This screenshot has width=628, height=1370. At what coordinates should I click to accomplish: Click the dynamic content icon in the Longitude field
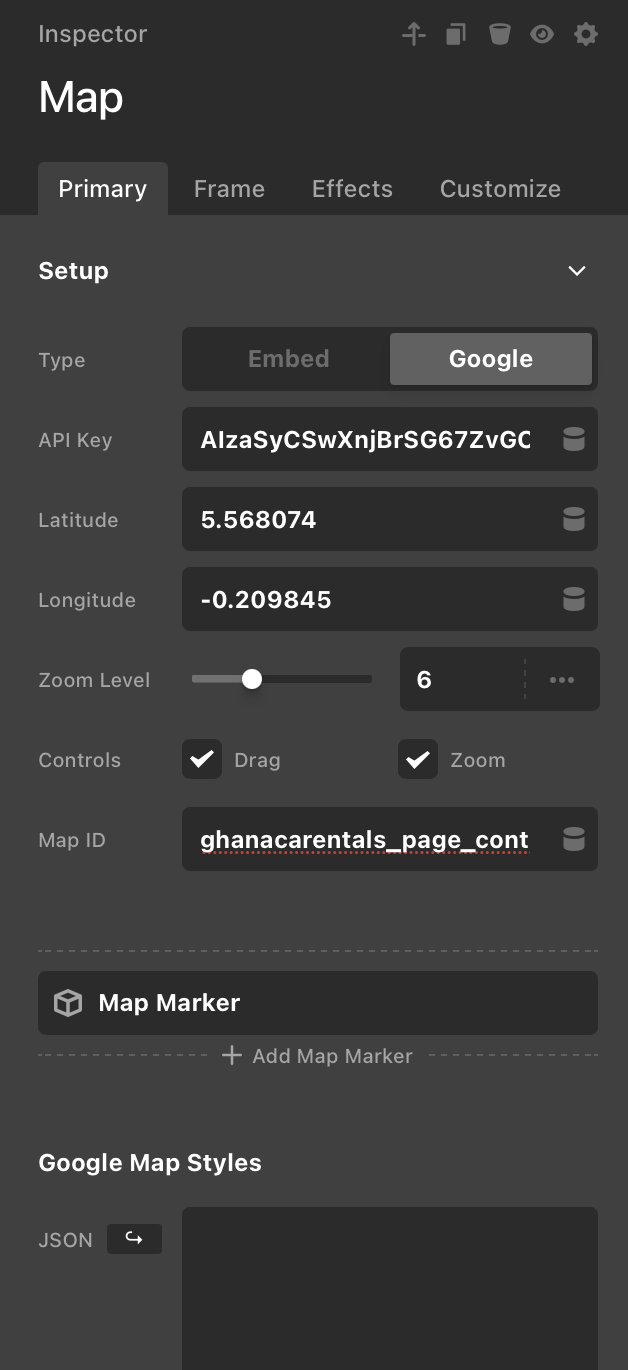point(574,599)
